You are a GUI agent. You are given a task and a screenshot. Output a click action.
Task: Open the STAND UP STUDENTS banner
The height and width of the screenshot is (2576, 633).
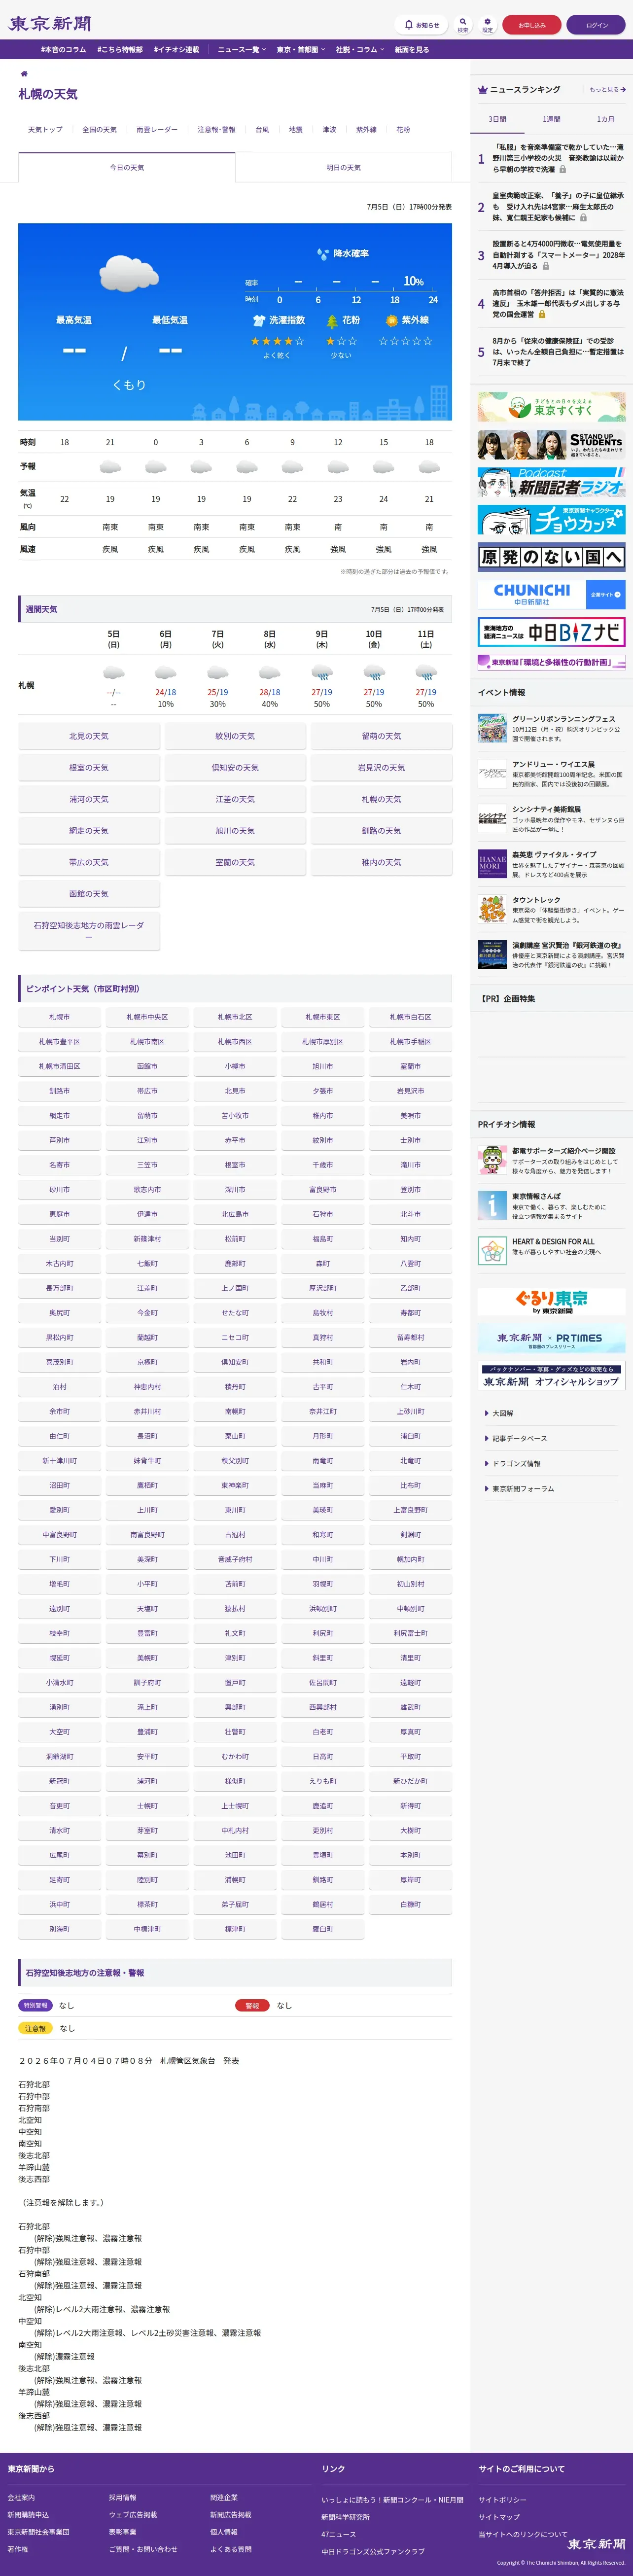pyautogui.click(x=551, y=445)
